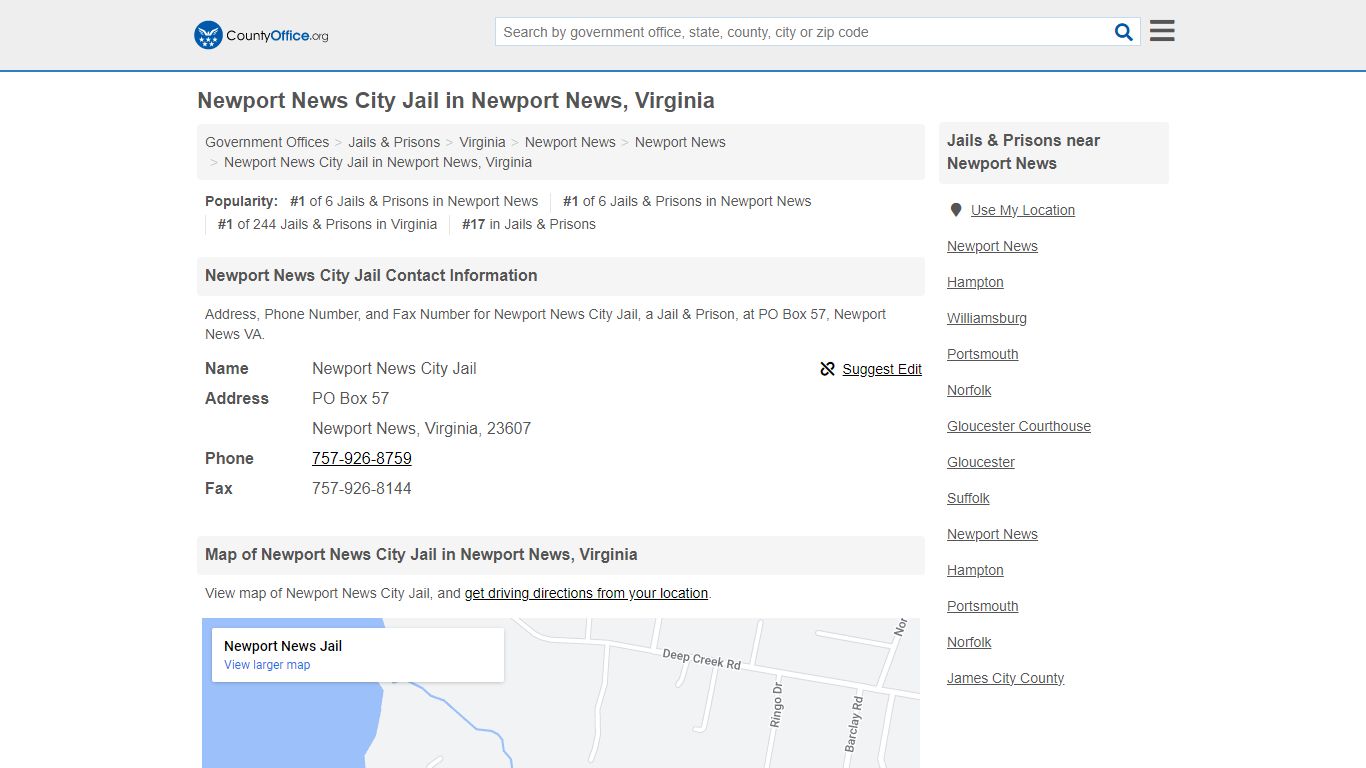The image size is (1366, 768).
Task: Open the CountyOffice.org logo home link
Action: tap(261, 35)
